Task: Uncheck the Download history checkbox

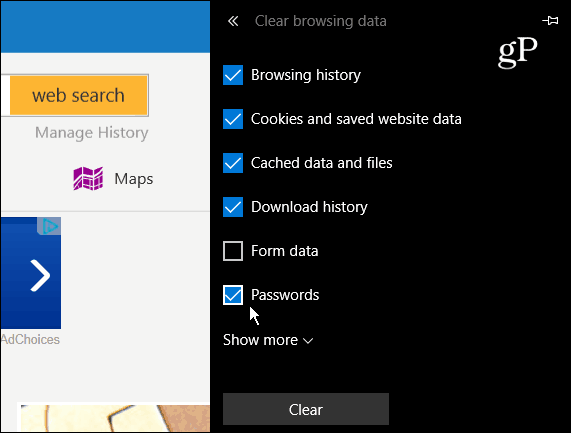Action: click(233, 207)
